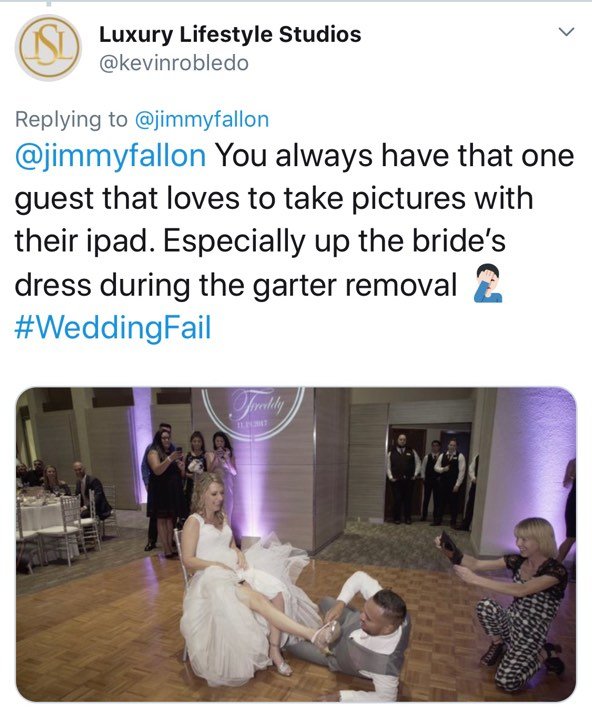Viewport: 592px width, 720px height.
Task: Open the Luxury Lifestyle Studios profile avatar
Action: coord(48,48)
